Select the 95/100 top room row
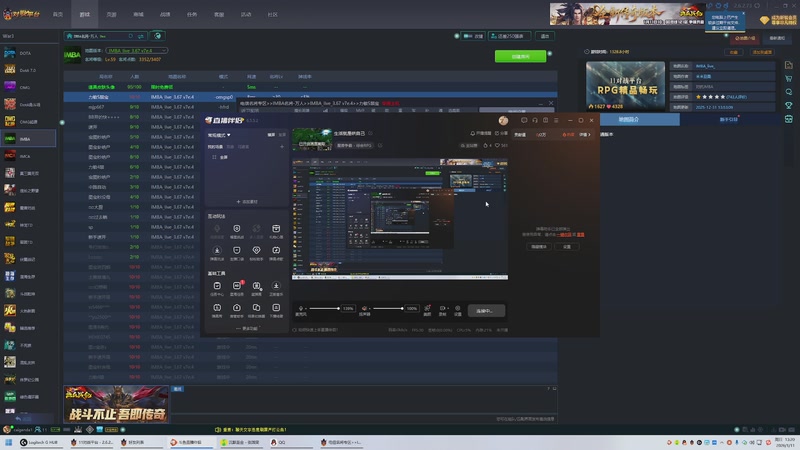Viewport: 800px width, 450px height. pyautogui.click(x=310, y=87)
